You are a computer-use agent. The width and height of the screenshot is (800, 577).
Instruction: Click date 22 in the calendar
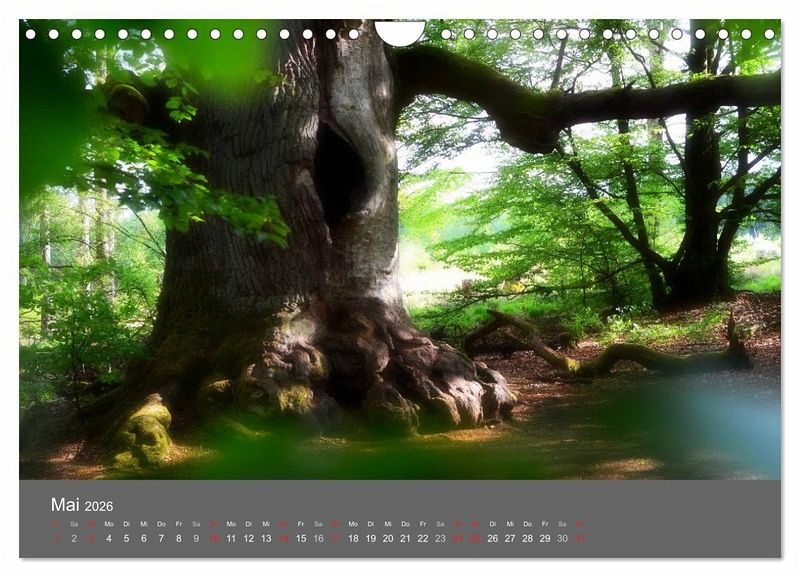coord(423,538)
